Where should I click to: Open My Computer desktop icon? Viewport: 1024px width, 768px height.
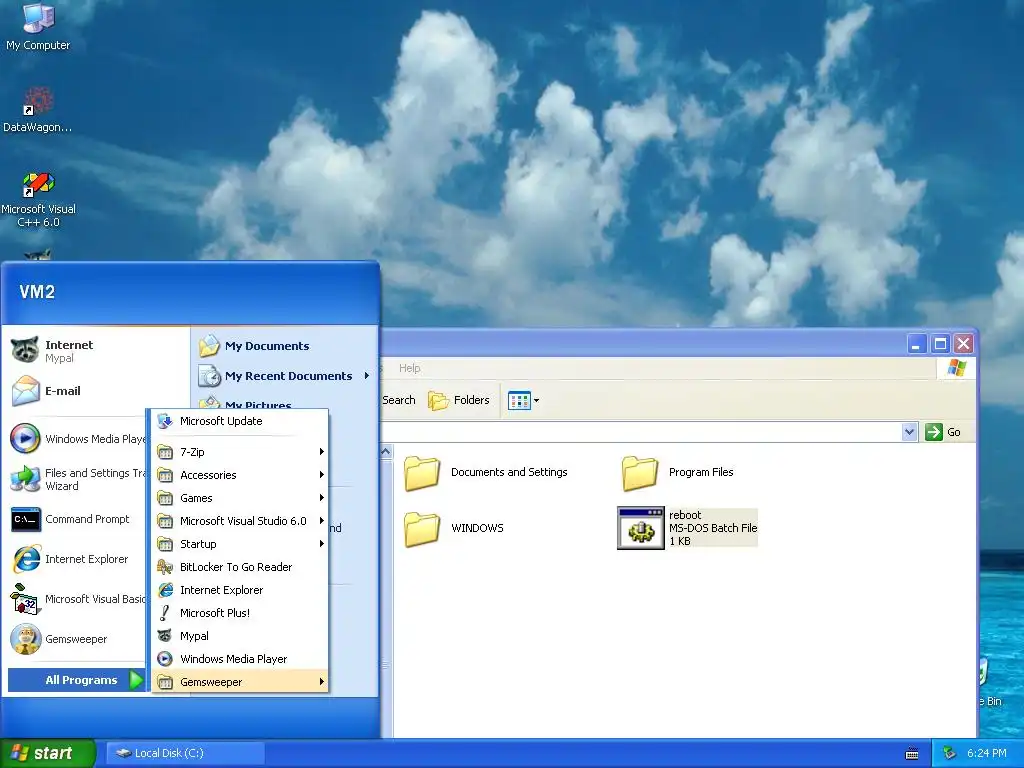38,27
